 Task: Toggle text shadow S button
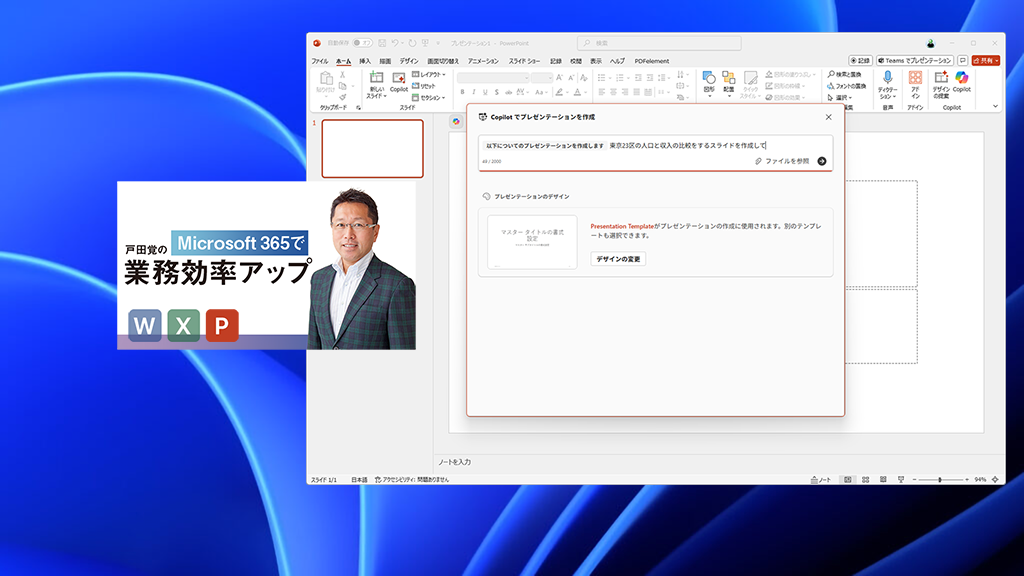click(496, 92)
